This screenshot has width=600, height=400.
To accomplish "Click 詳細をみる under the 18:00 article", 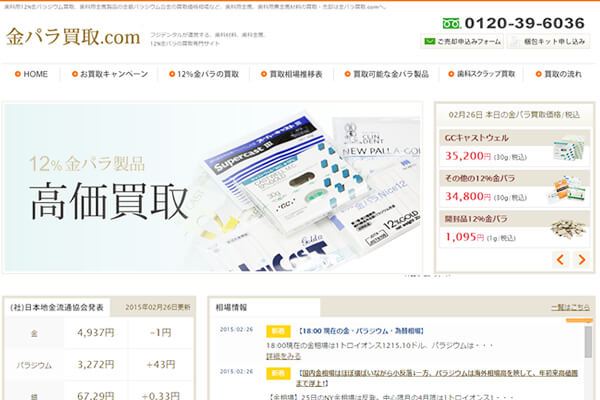I will [x=284, y=356].
